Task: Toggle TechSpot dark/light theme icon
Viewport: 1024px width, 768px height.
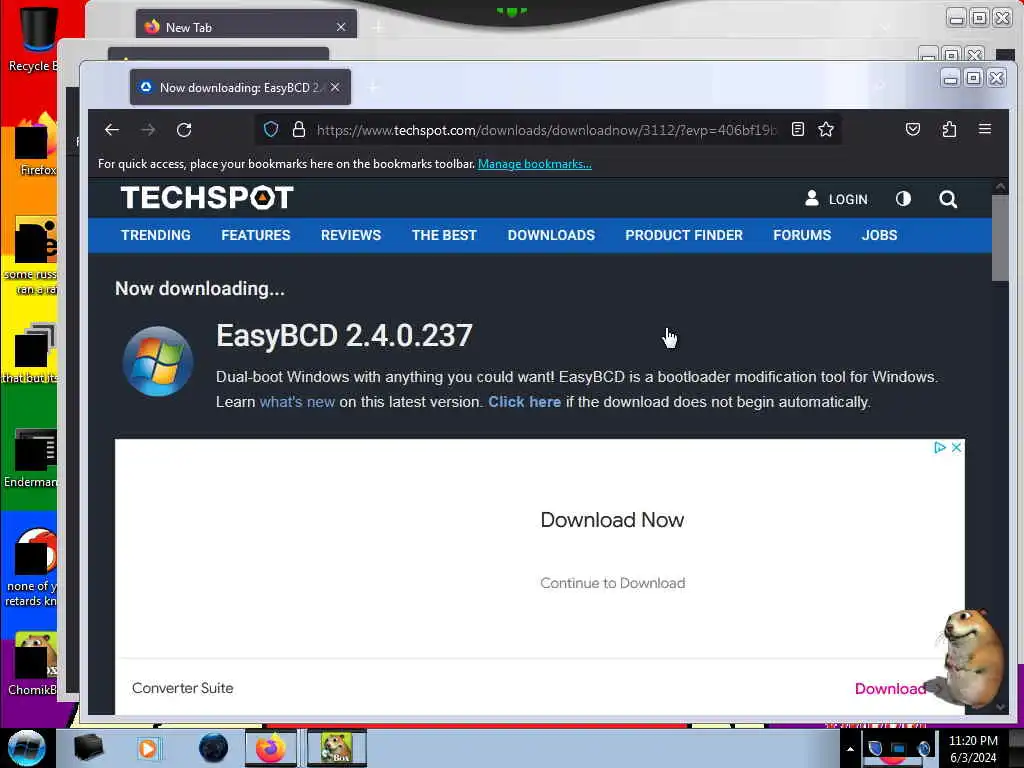Action: click(x=903, y=199)
